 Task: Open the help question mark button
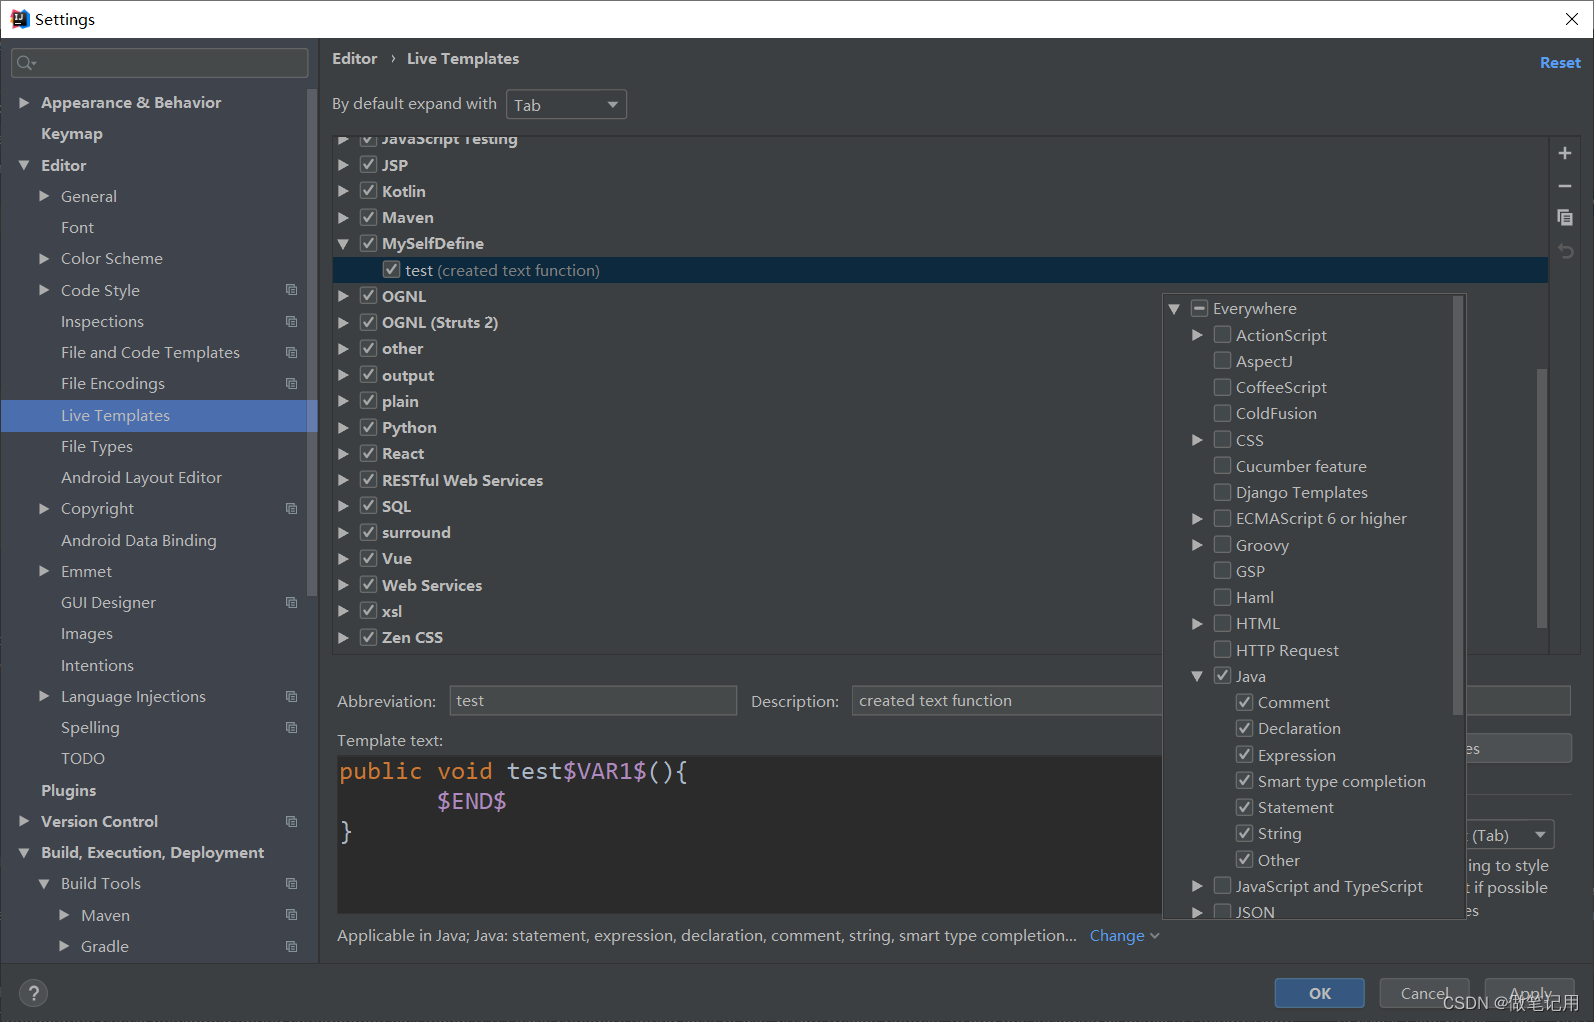click(x=33, y=993)
